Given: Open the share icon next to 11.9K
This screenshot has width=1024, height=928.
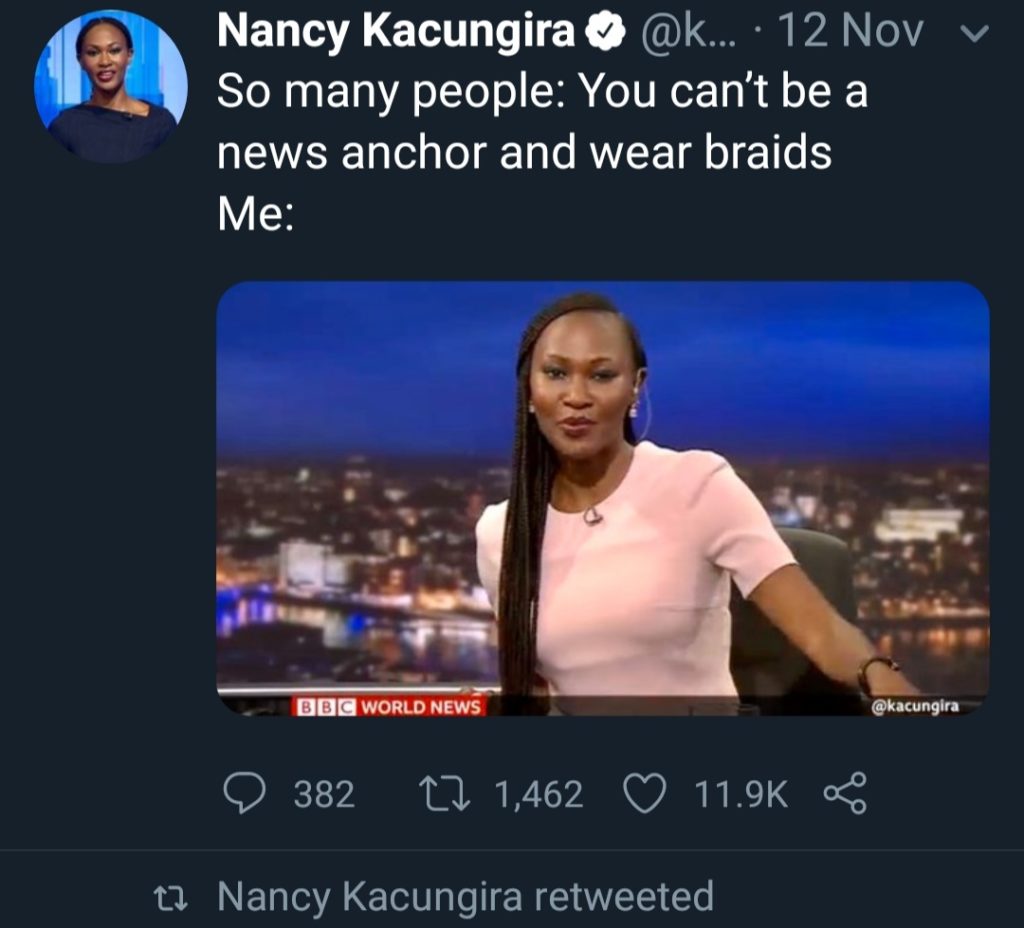Looking at the screenshot, I should [845, 793].
